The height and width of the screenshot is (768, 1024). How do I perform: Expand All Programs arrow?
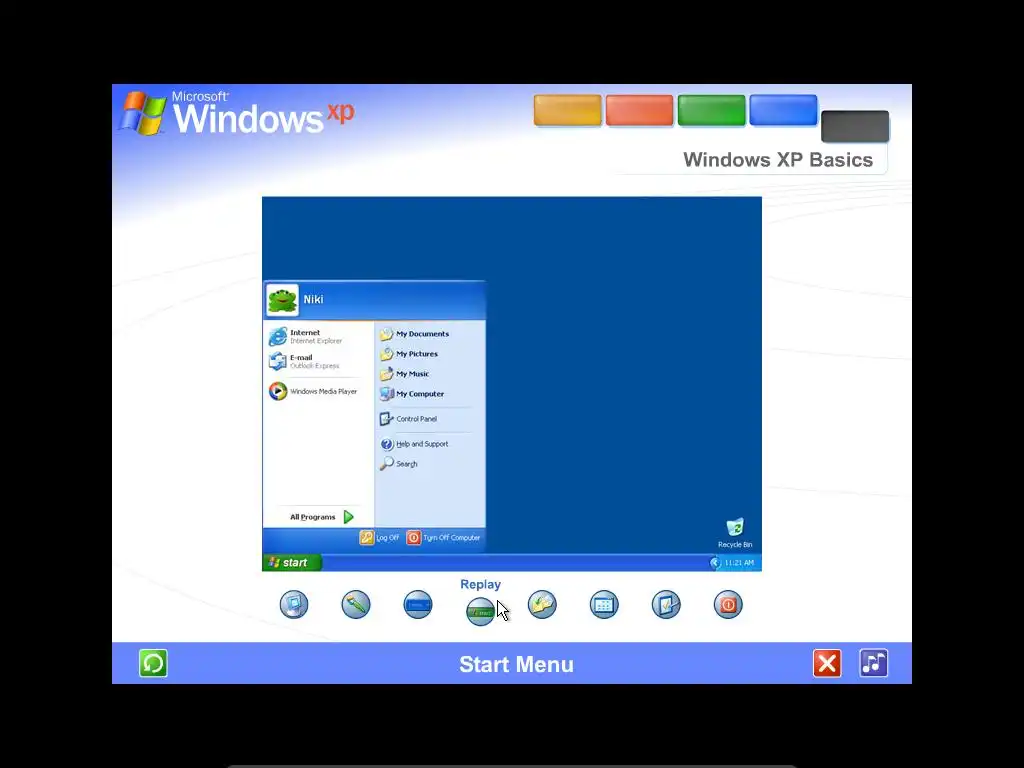click(348, 517)
